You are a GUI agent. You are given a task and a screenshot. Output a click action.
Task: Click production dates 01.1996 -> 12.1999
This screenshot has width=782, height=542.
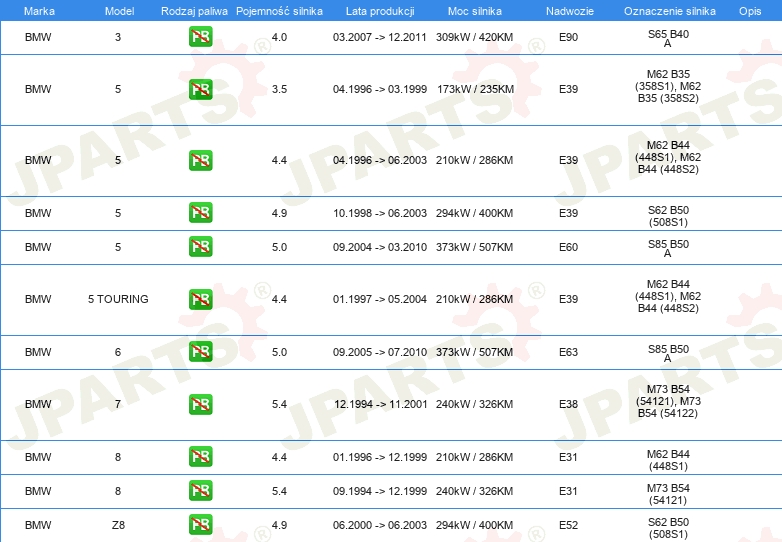pyautogui.click(x=380, y=457)
